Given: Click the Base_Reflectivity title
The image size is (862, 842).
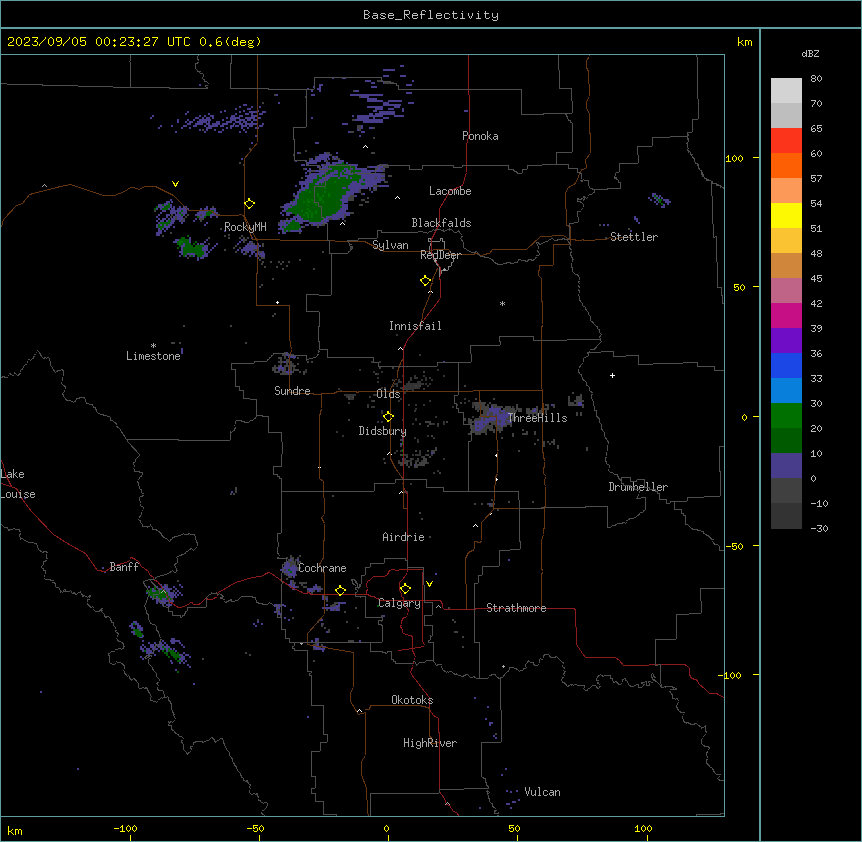Looking at the screenshot, I should pyautogui.click(x=431, y=15).
